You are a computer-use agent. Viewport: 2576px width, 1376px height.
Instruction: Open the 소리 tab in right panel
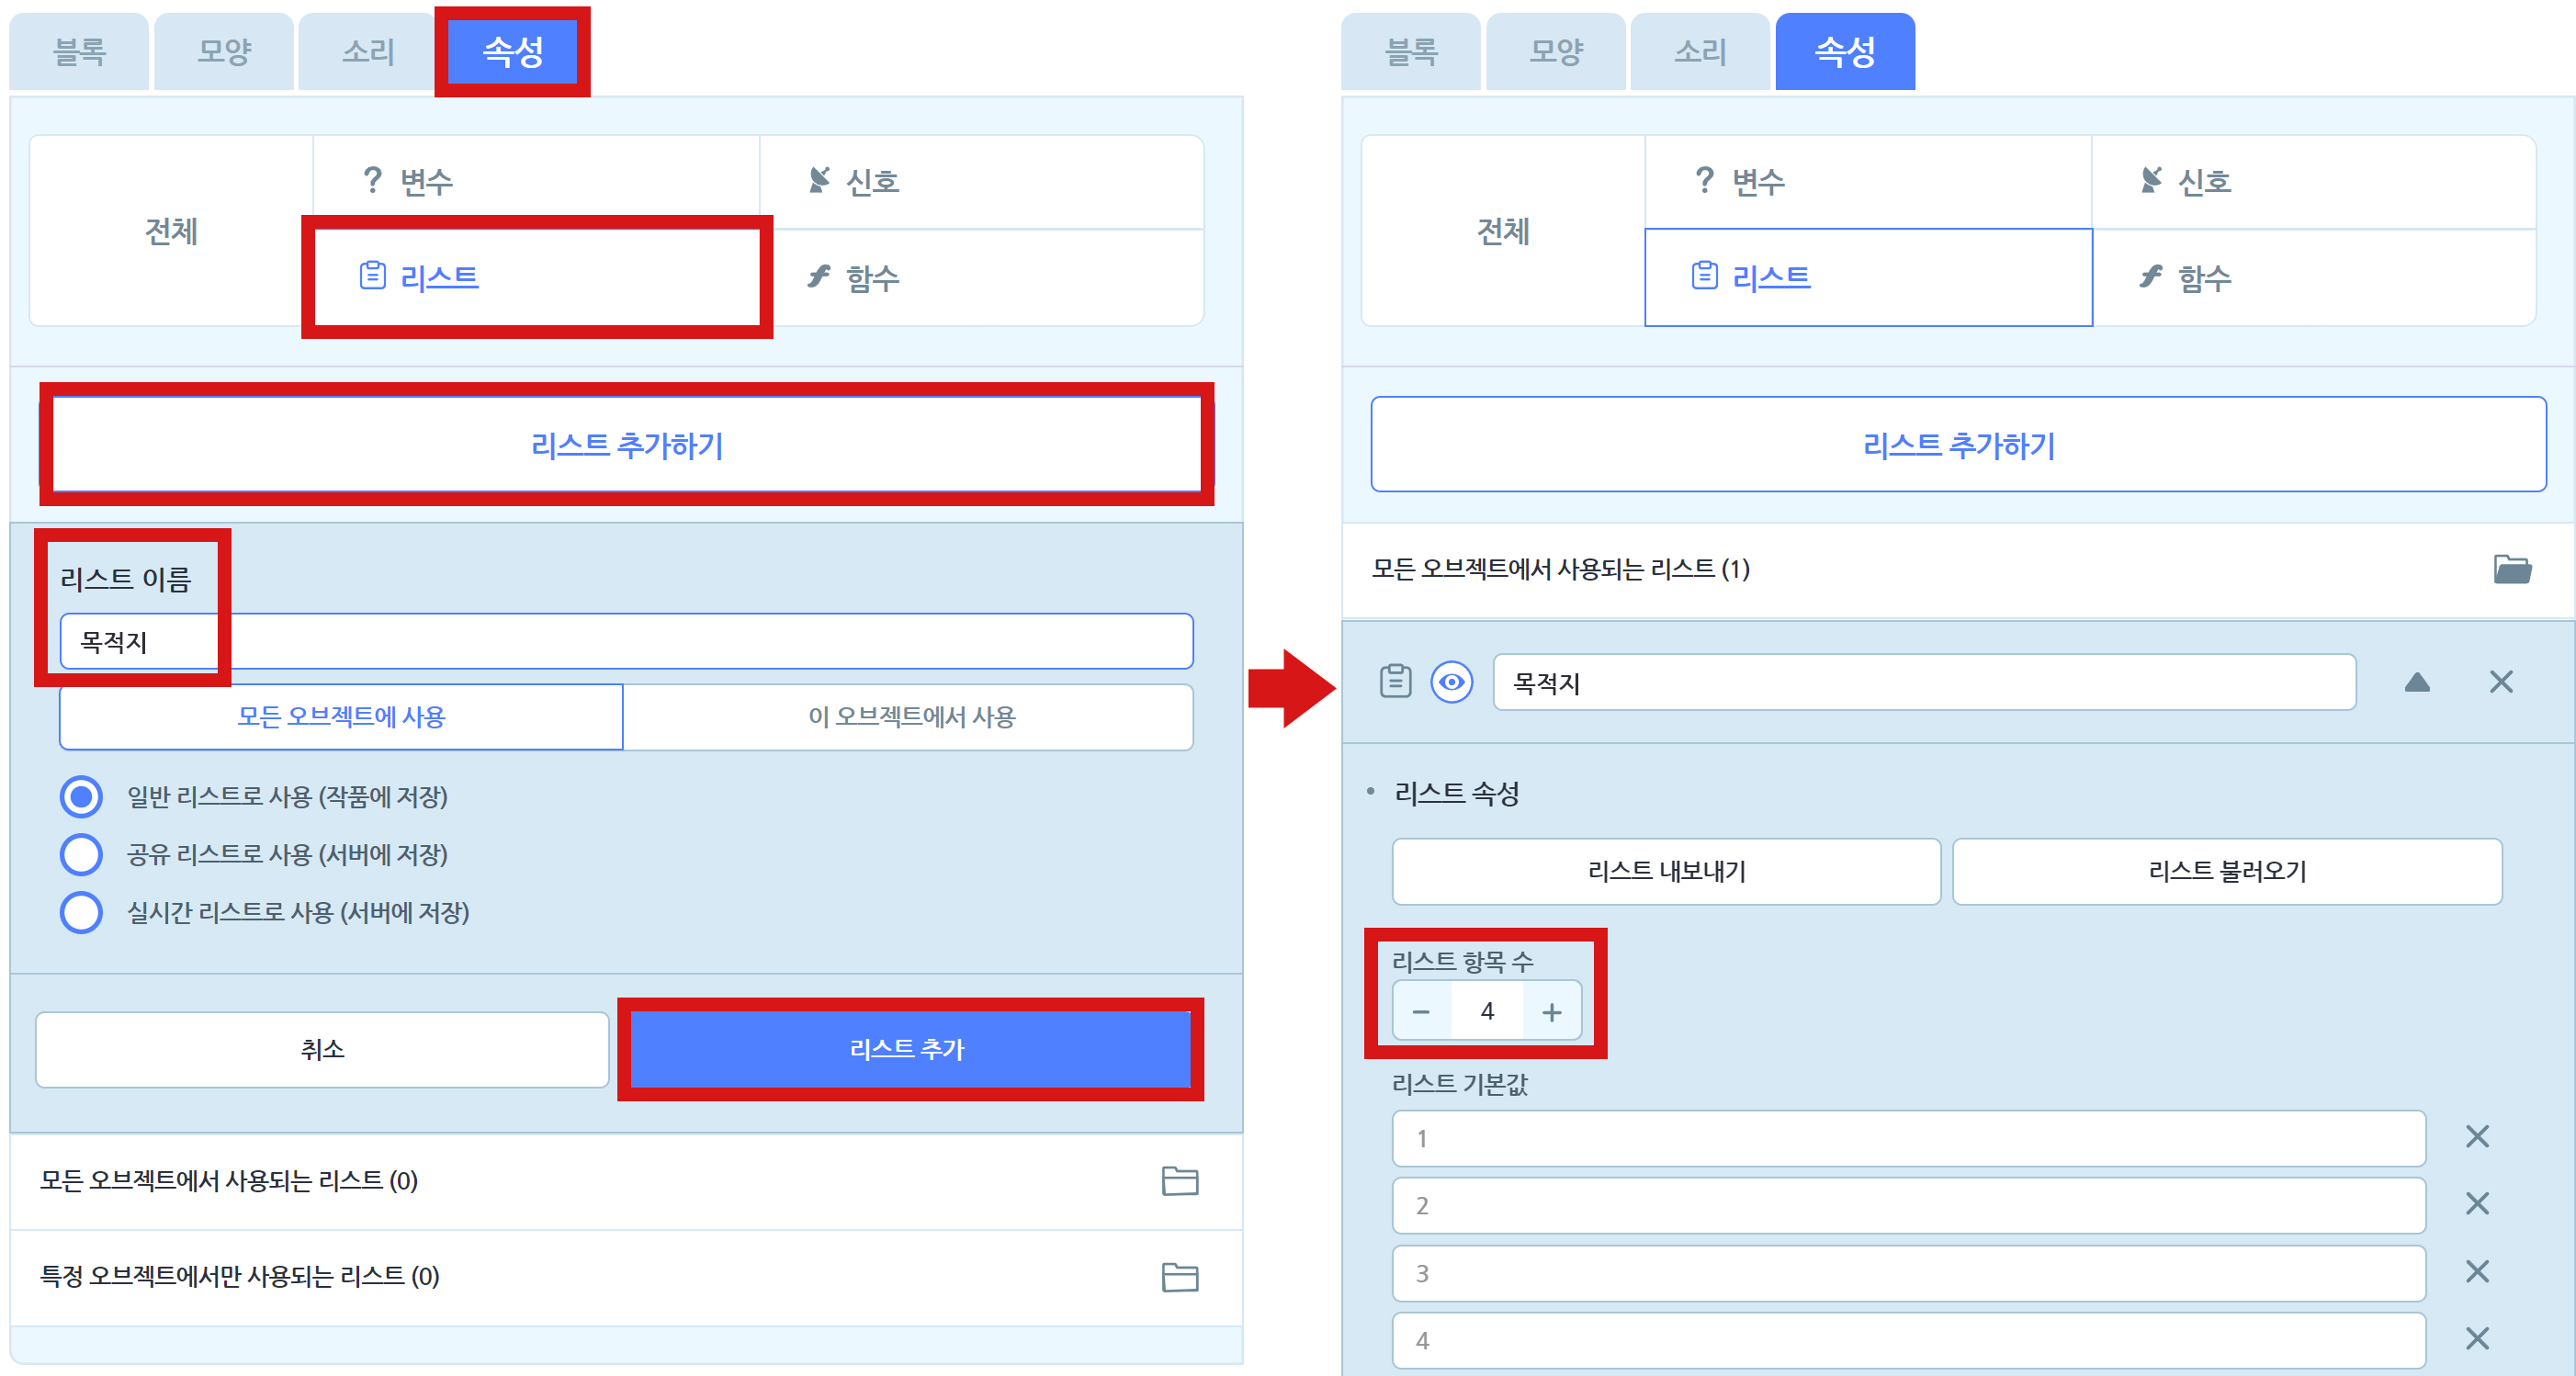coord(1700,51)
